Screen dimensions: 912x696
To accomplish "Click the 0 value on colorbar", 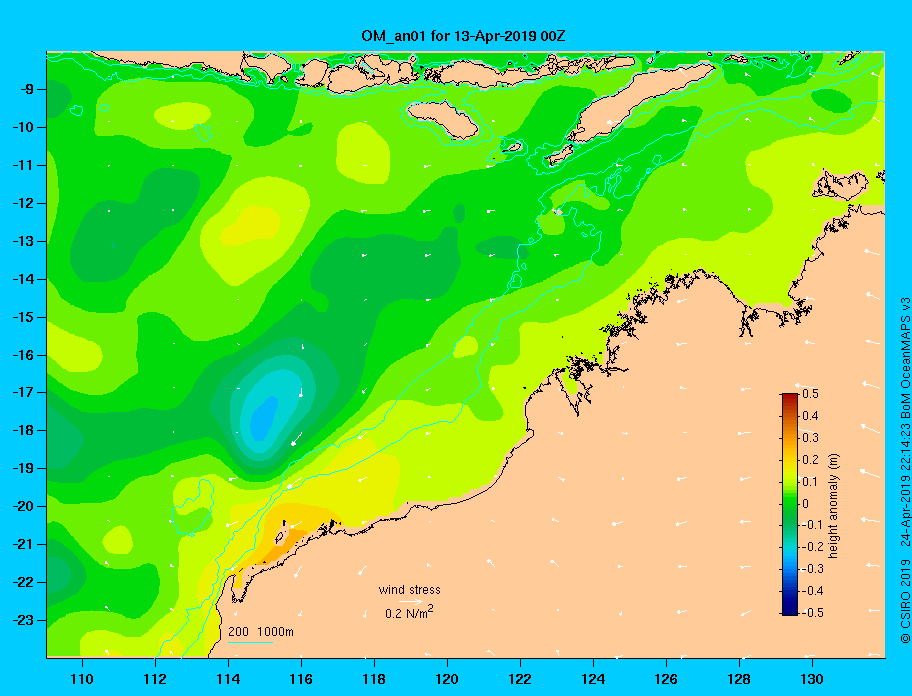I will pyautogui.click(x=806, y=504).
